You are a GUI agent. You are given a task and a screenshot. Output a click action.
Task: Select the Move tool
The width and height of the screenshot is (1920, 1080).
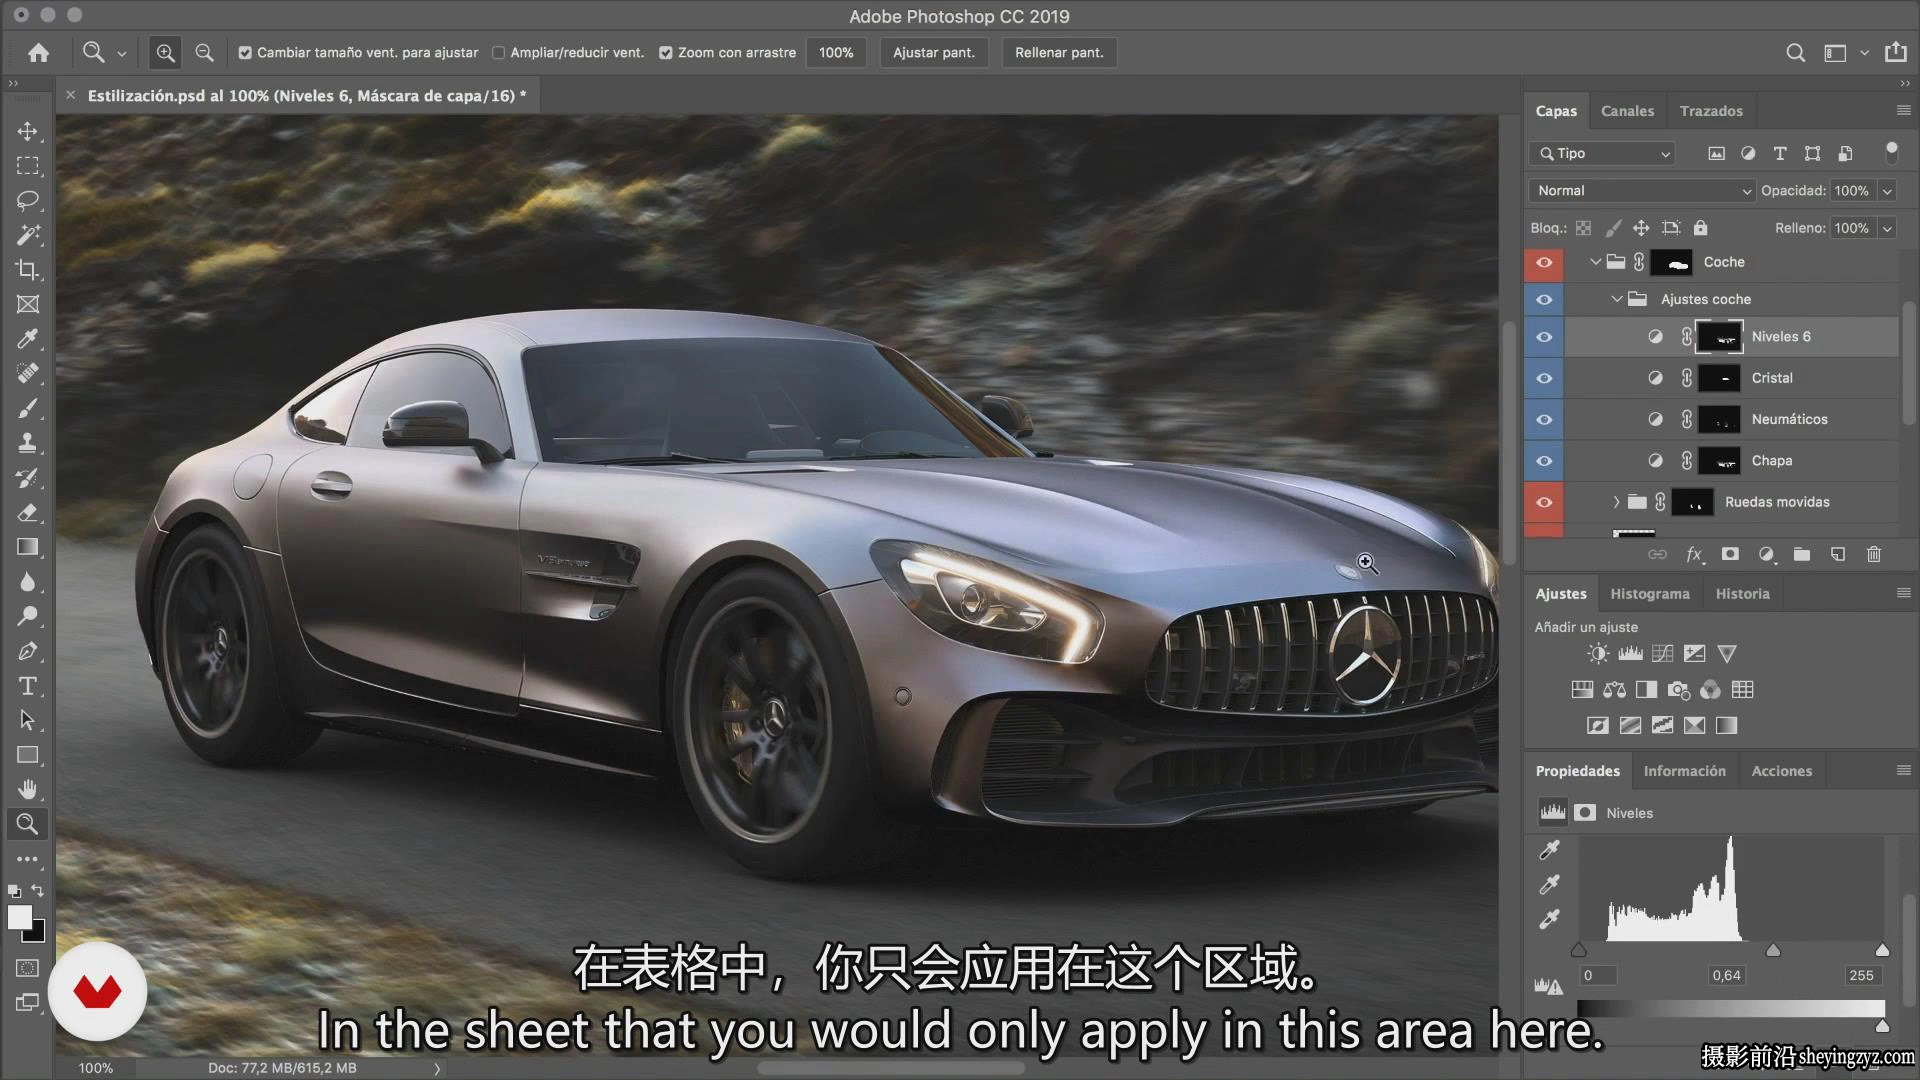coord(27,131)
